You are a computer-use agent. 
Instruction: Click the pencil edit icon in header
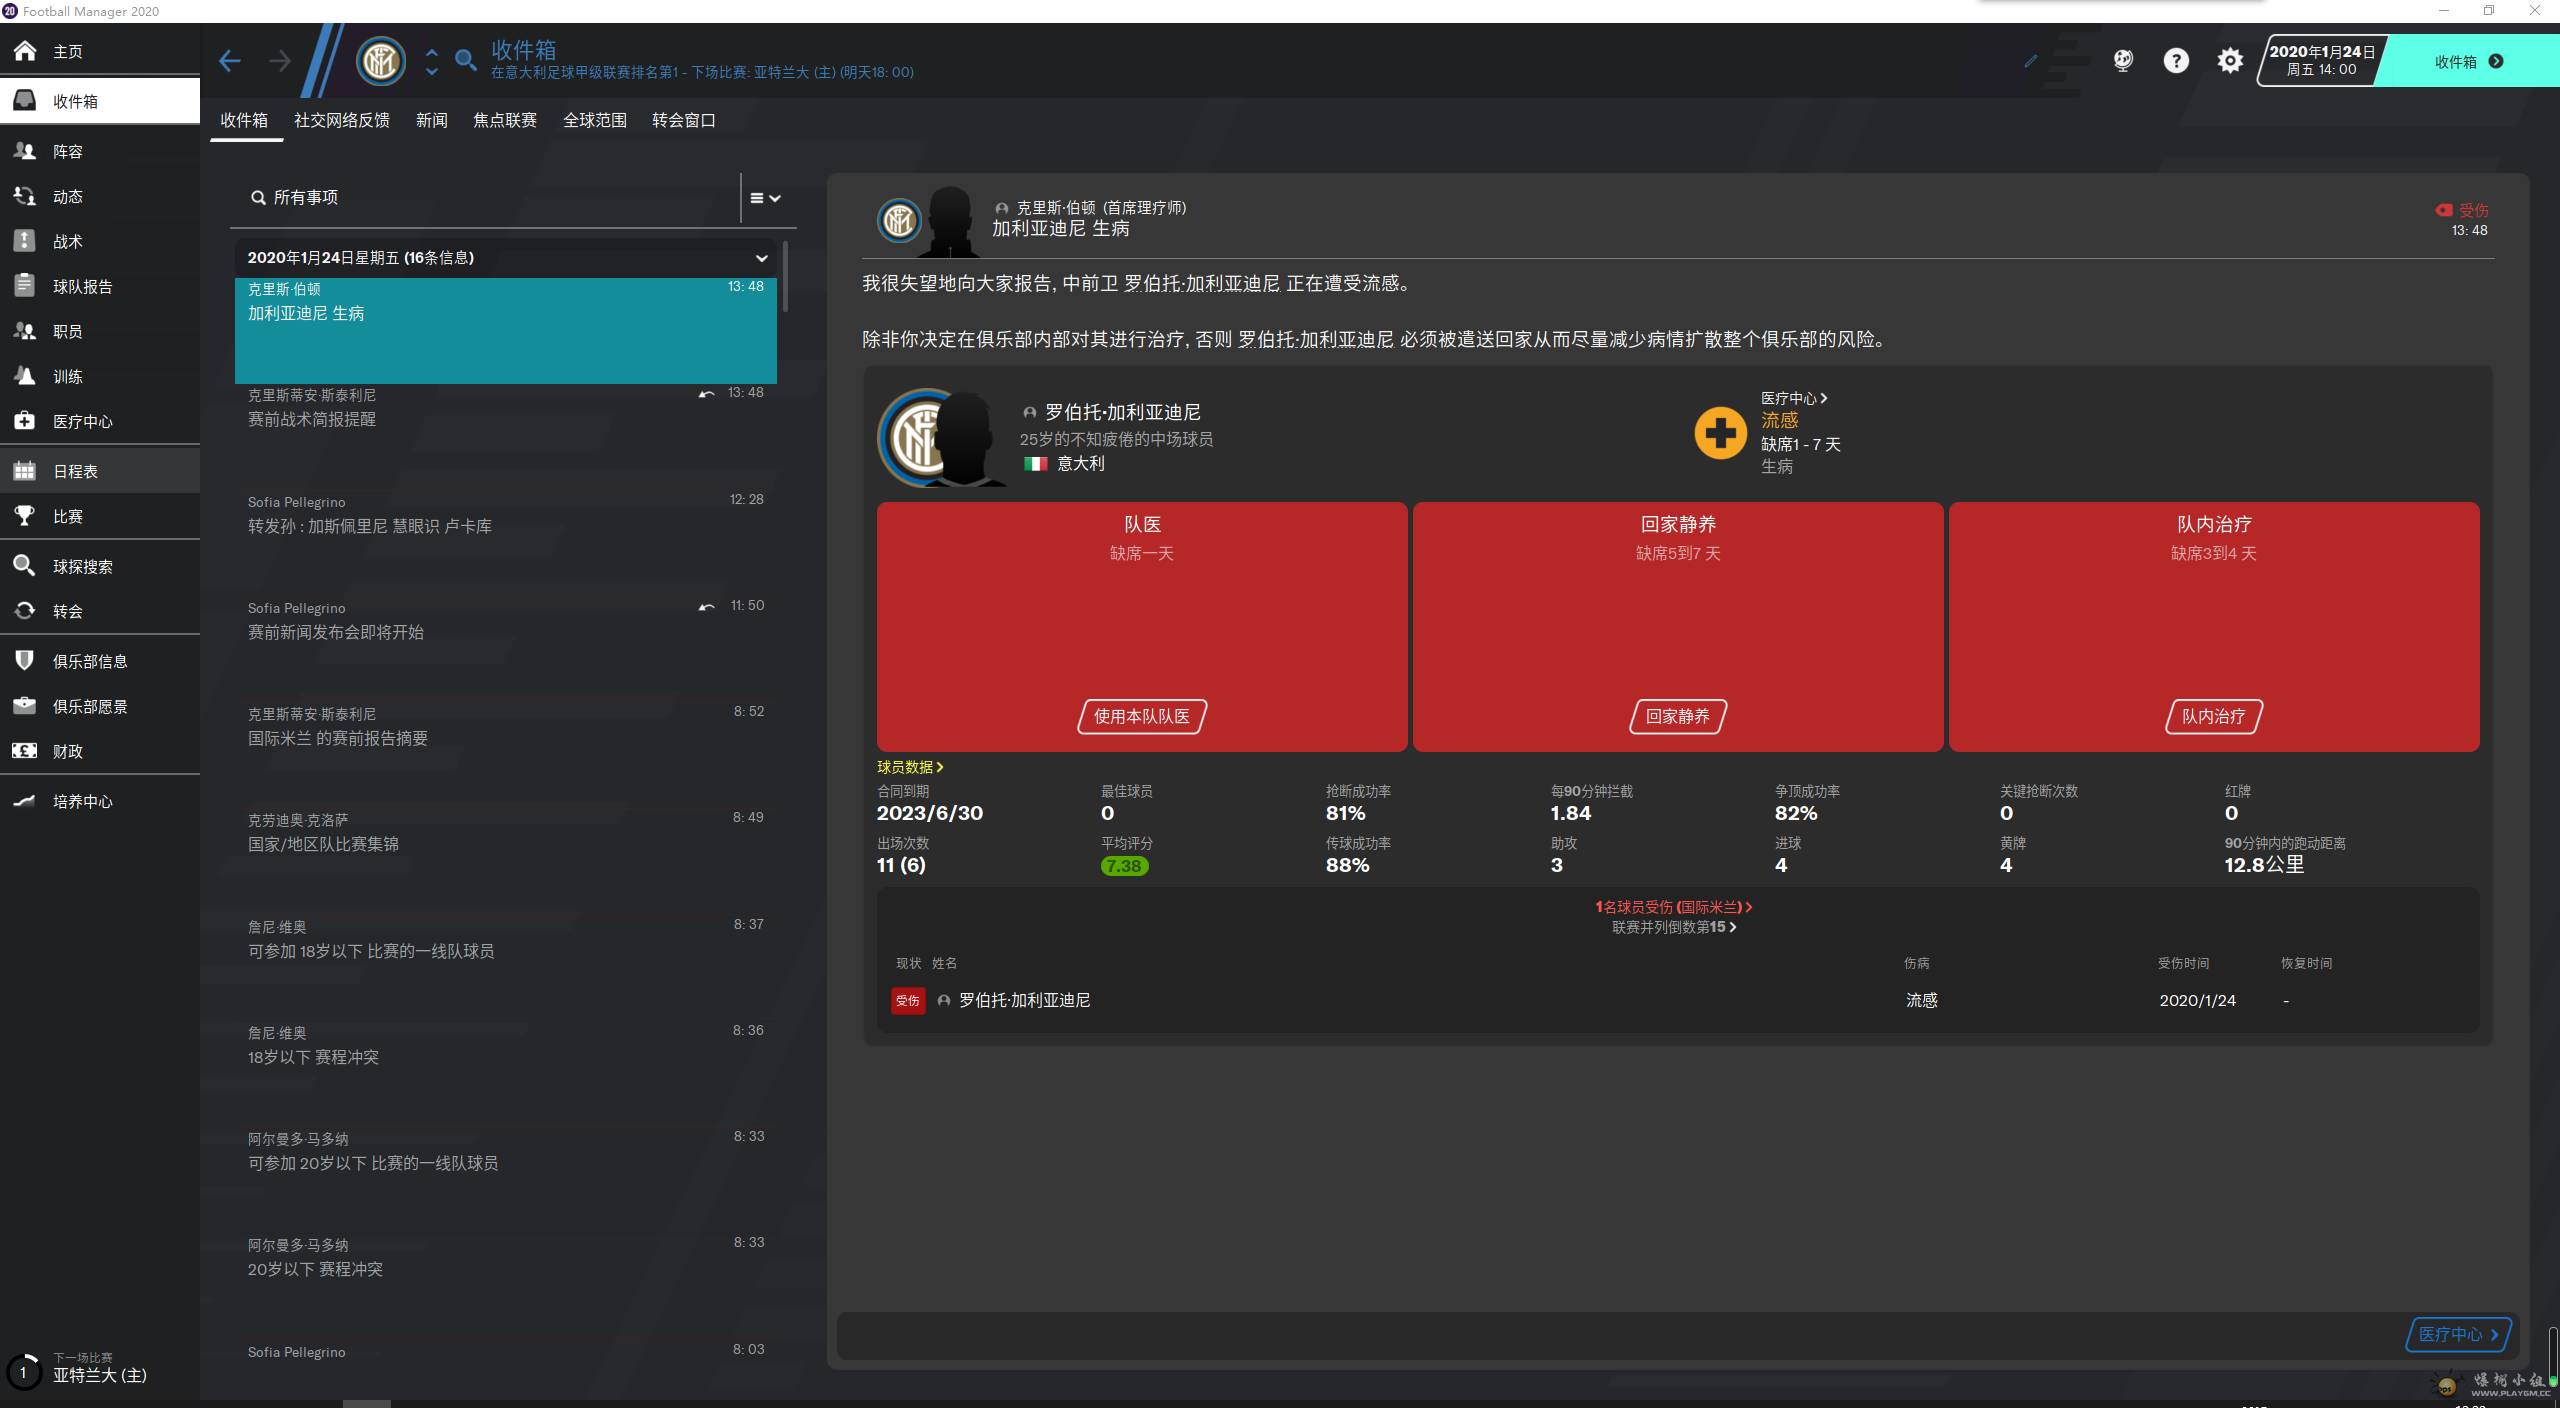tap(2030, 61)
